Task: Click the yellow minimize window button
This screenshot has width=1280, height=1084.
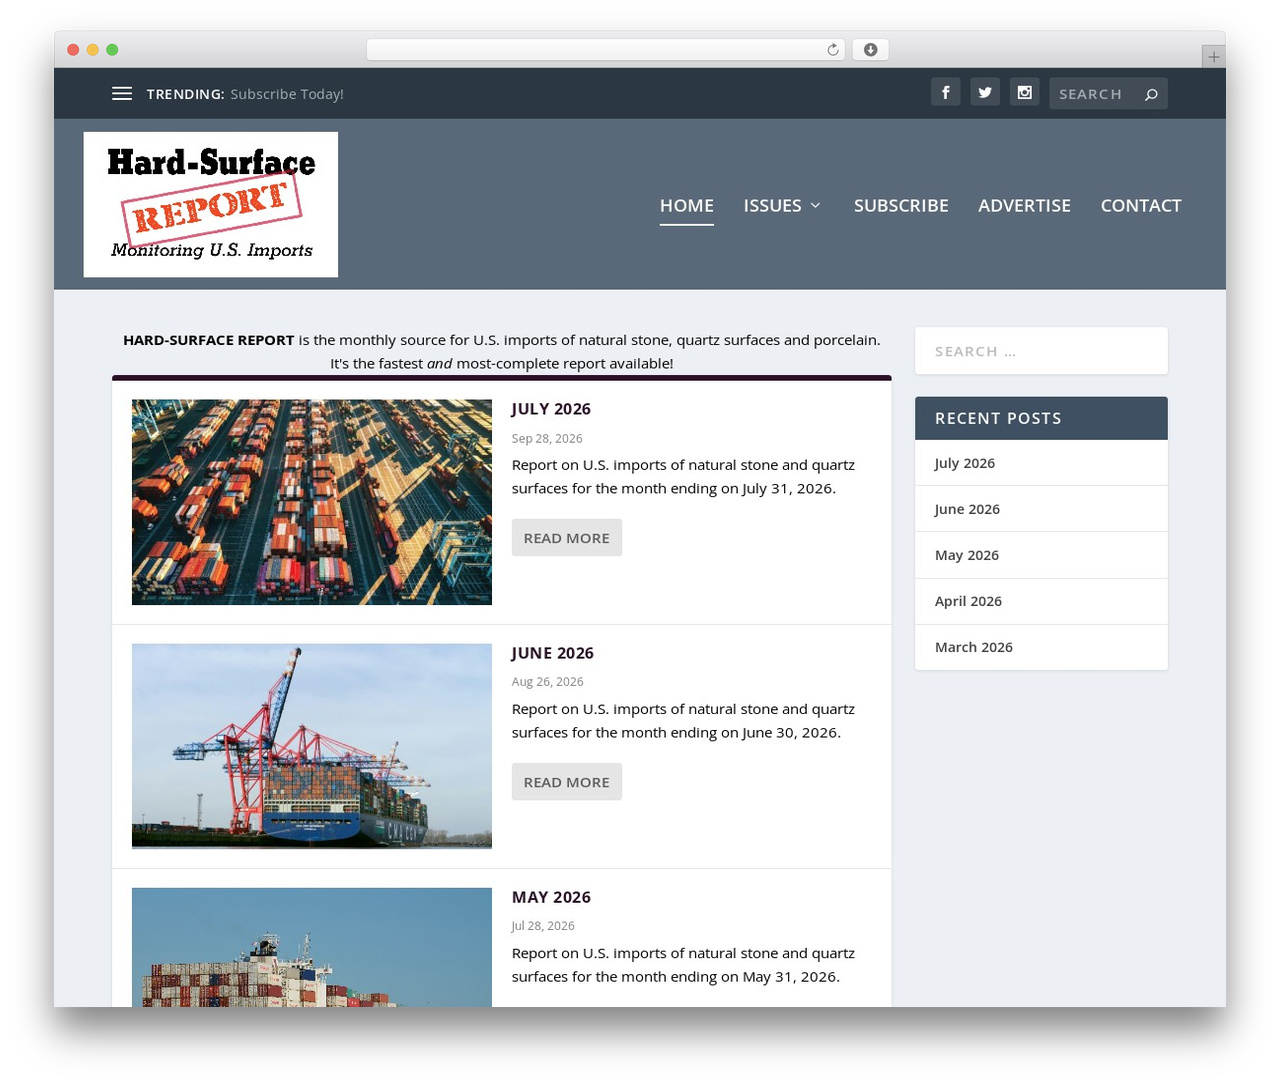Action: [92, 50]
